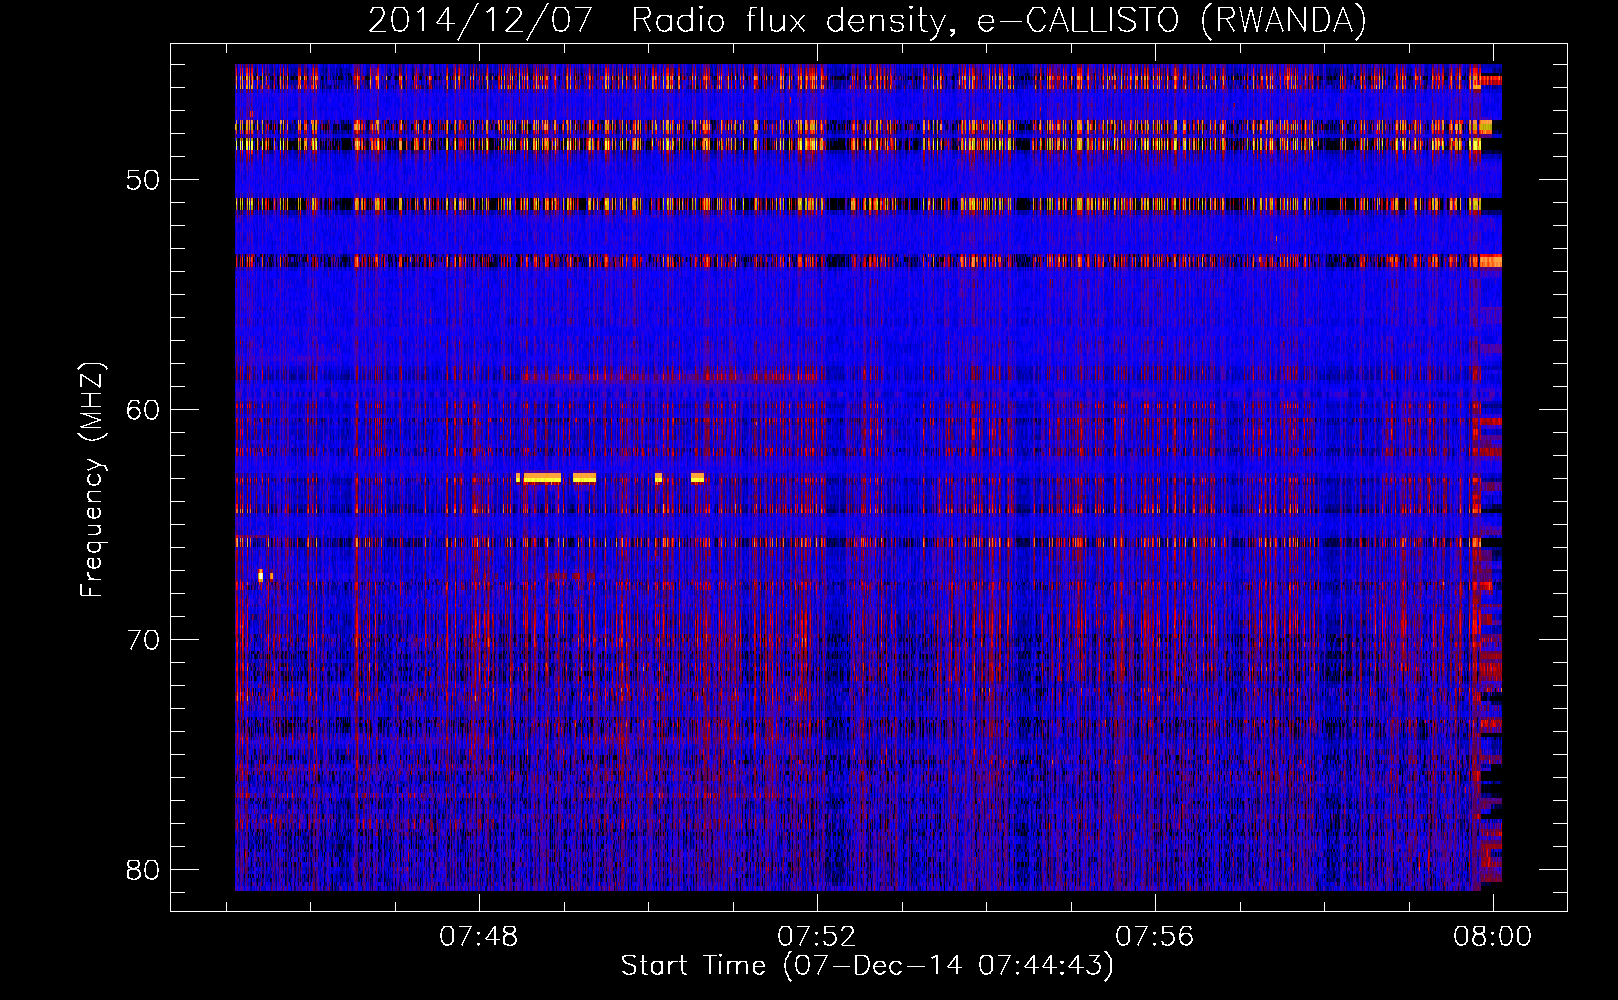Click the 08:00 time tick label

coord(1493,937)
